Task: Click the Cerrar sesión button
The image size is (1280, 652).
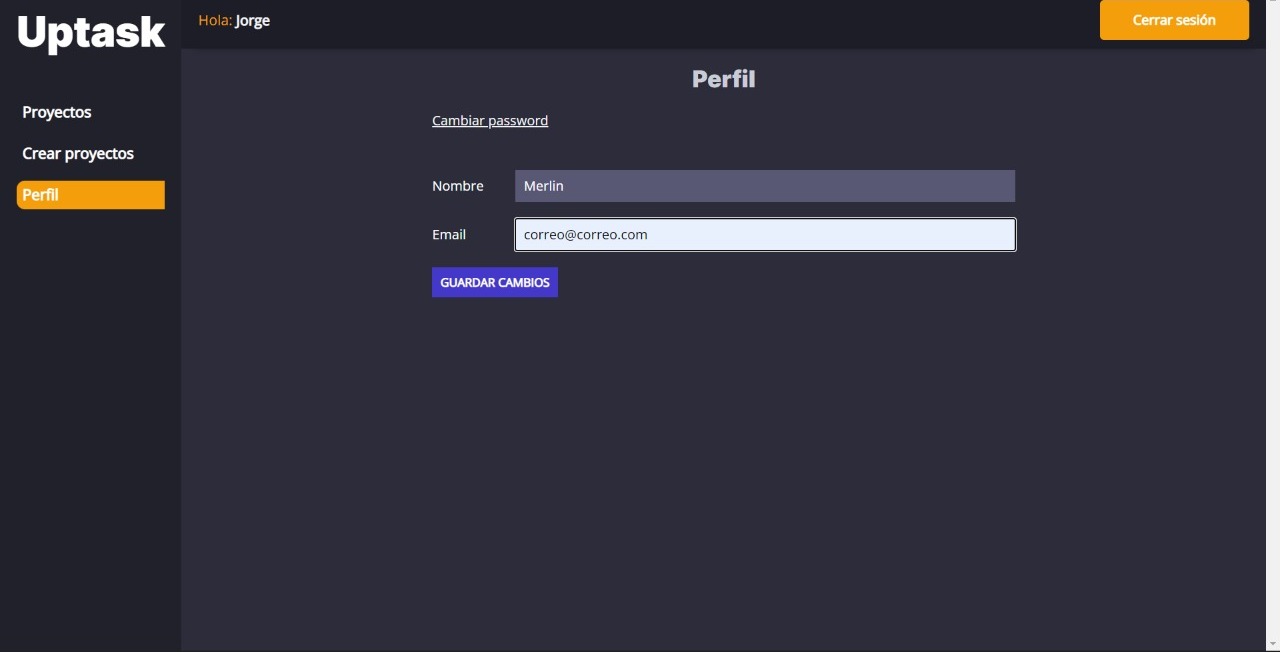Action: tap(1174, 20)
